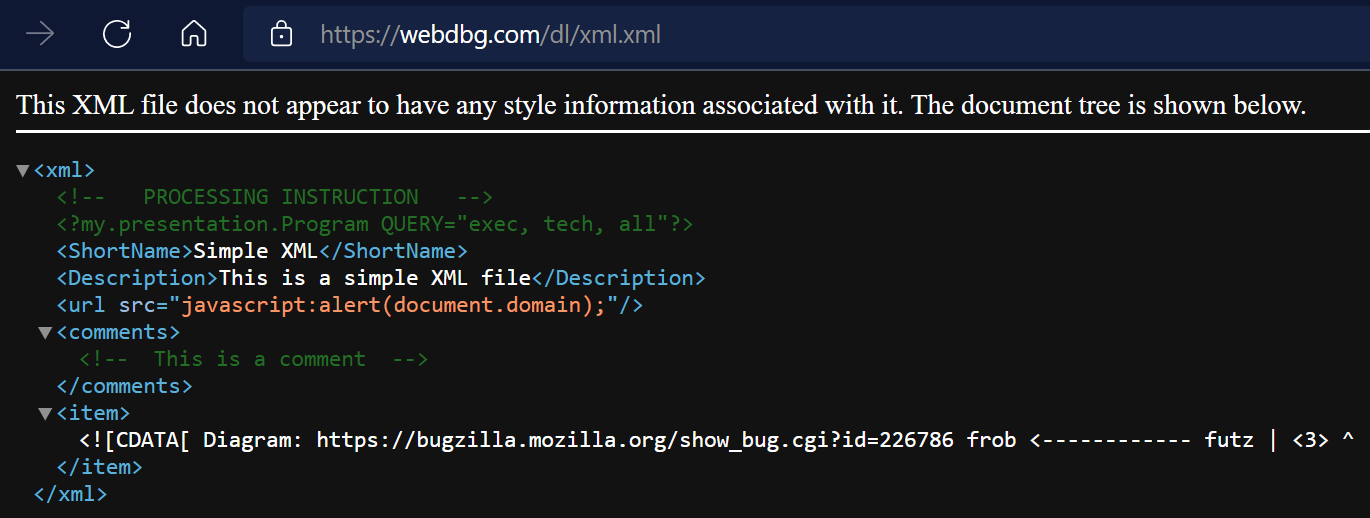Image resolution: width=1370 pixels, height=518 pixels.
Task: Click the opening <comments> tag
Action: click(x=118, y=332)
